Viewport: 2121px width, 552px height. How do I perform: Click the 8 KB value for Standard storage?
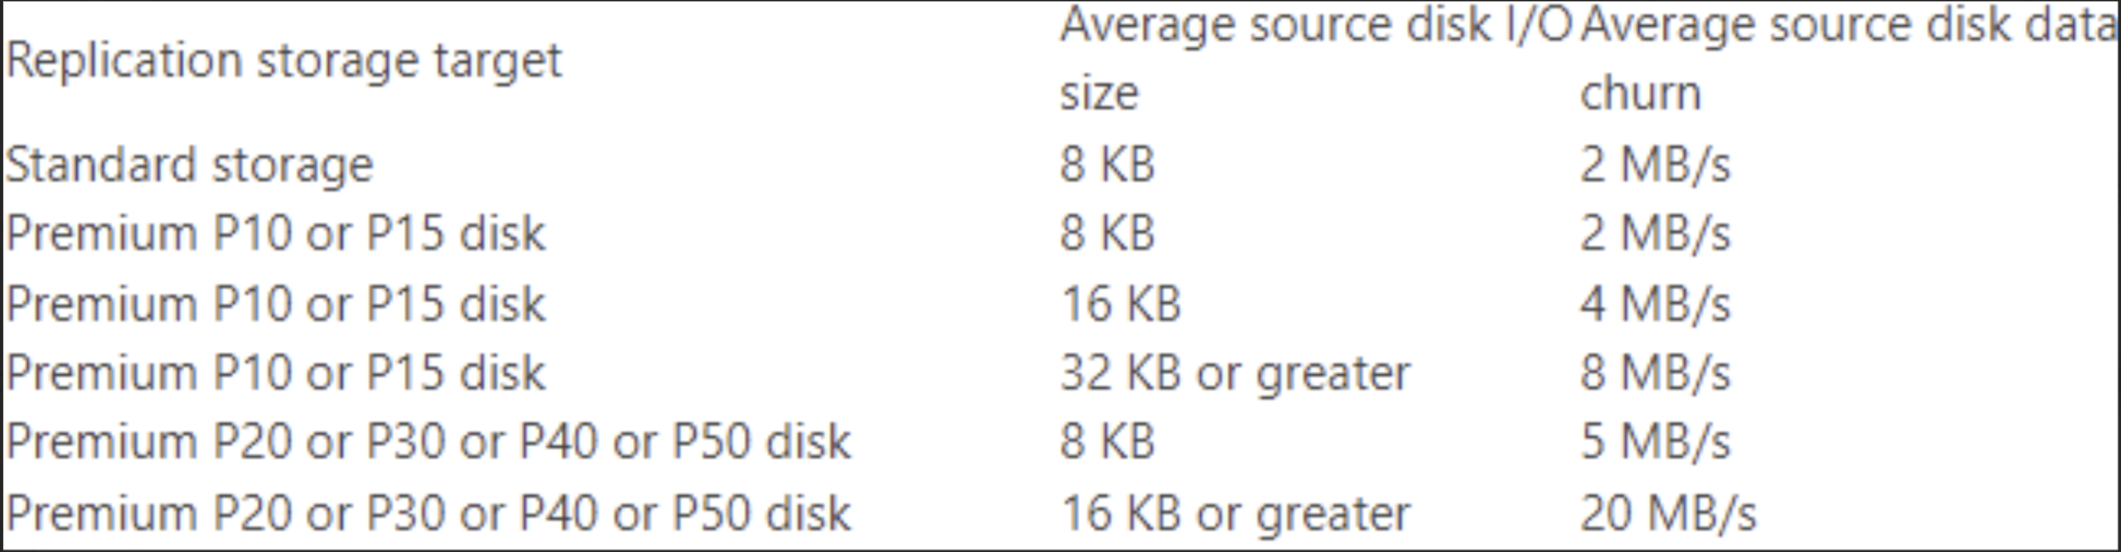(x=1107, y=165)
